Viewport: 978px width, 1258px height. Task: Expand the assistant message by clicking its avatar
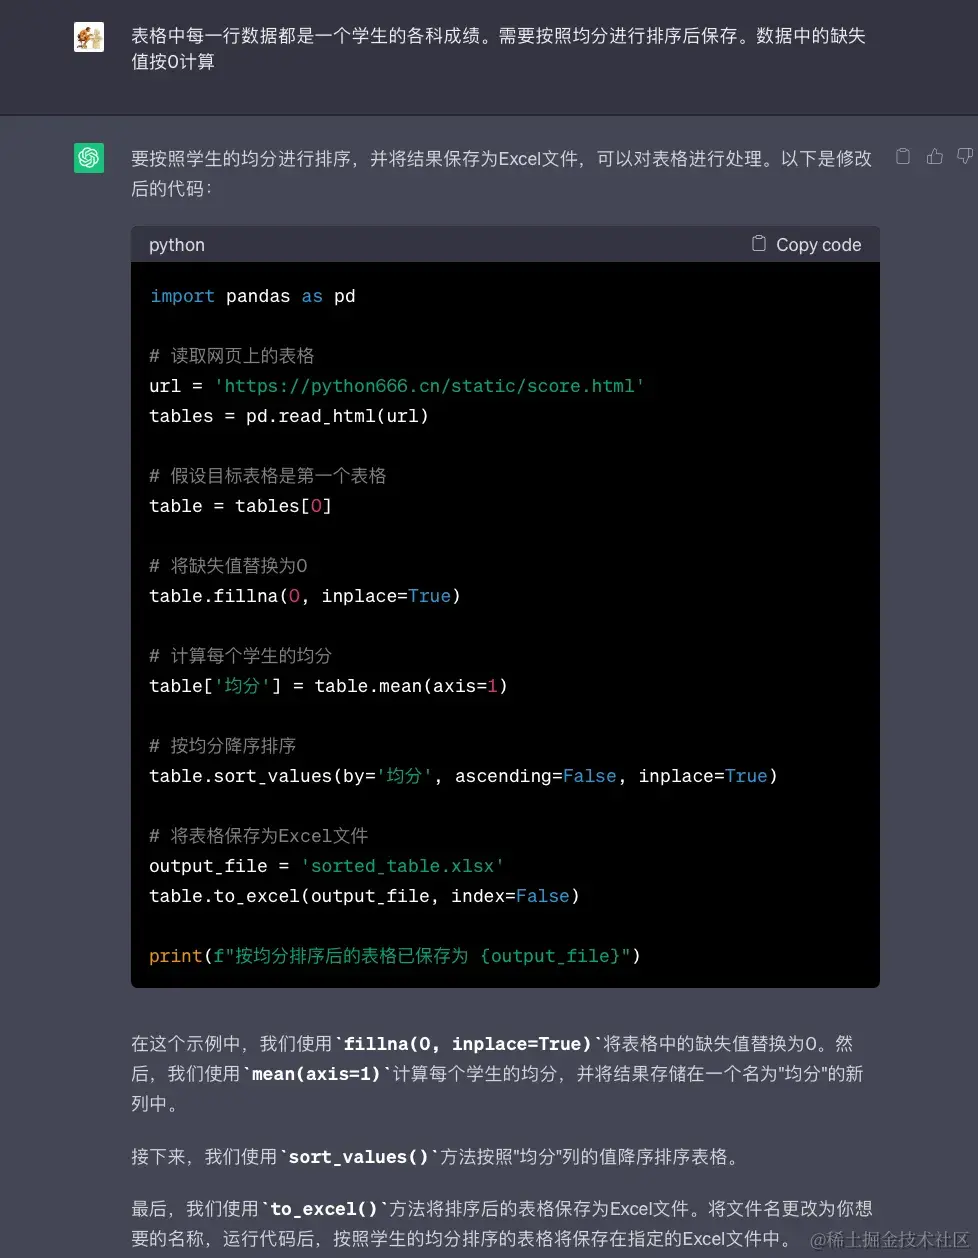[89, 157]
